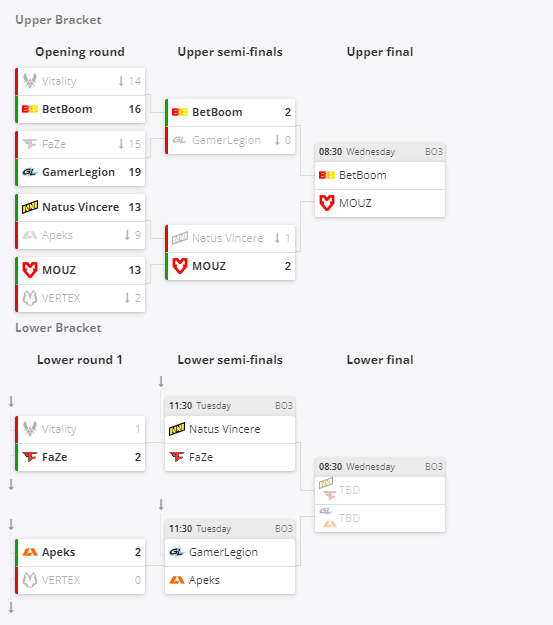The height and width of the screenshot is (625, 553).
Task: Click GamerLegion logo in Opening round match
Action: pos(30,172)
